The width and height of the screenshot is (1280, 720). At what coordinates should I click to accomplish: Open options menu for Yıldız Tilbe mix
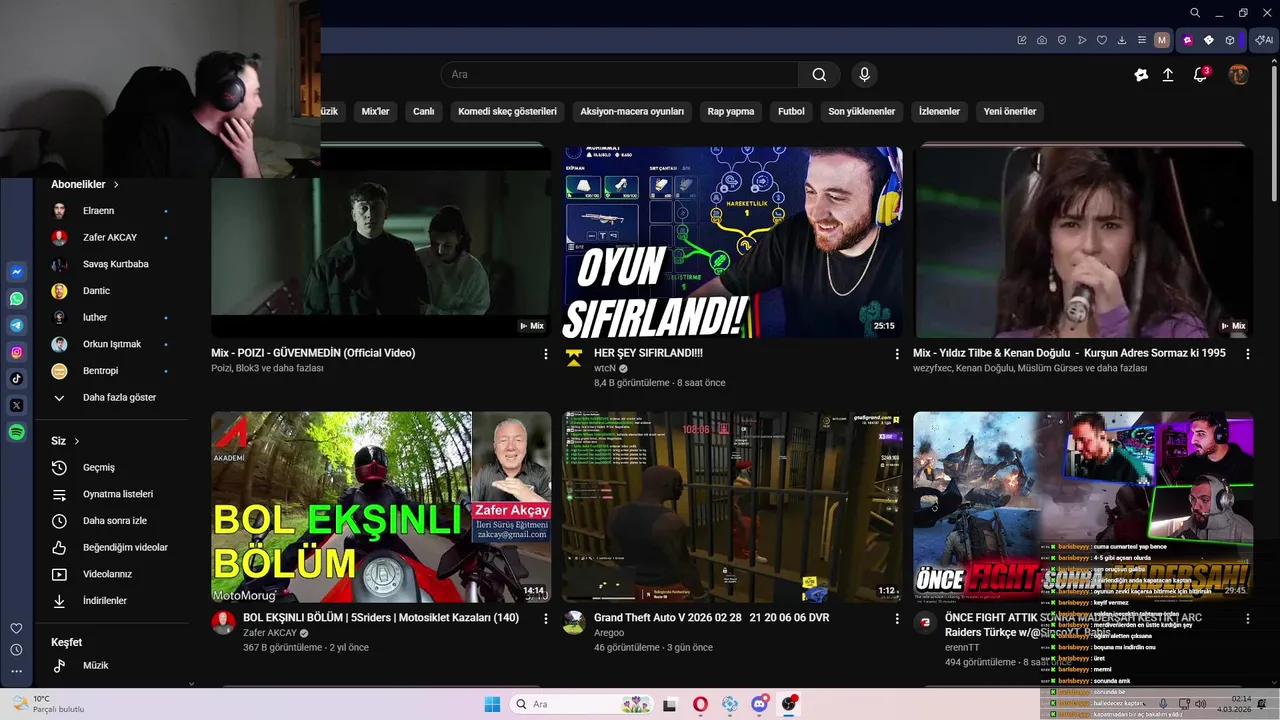coord(1247,354)
